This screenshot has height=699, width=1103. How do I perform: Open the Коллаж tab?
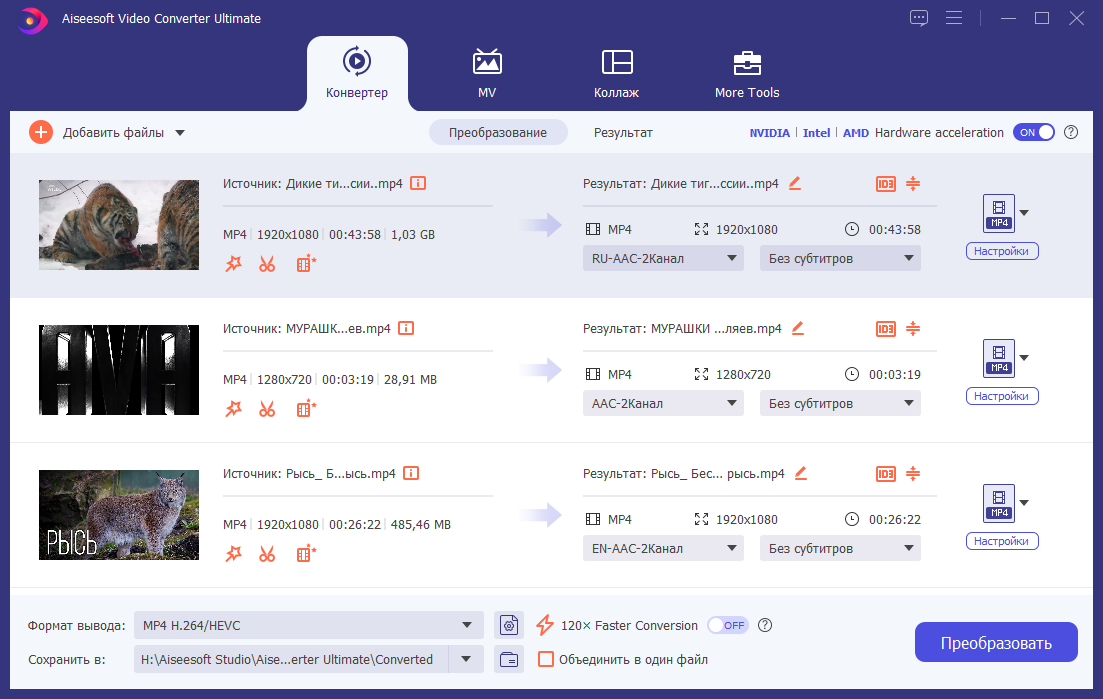[616, 73]
